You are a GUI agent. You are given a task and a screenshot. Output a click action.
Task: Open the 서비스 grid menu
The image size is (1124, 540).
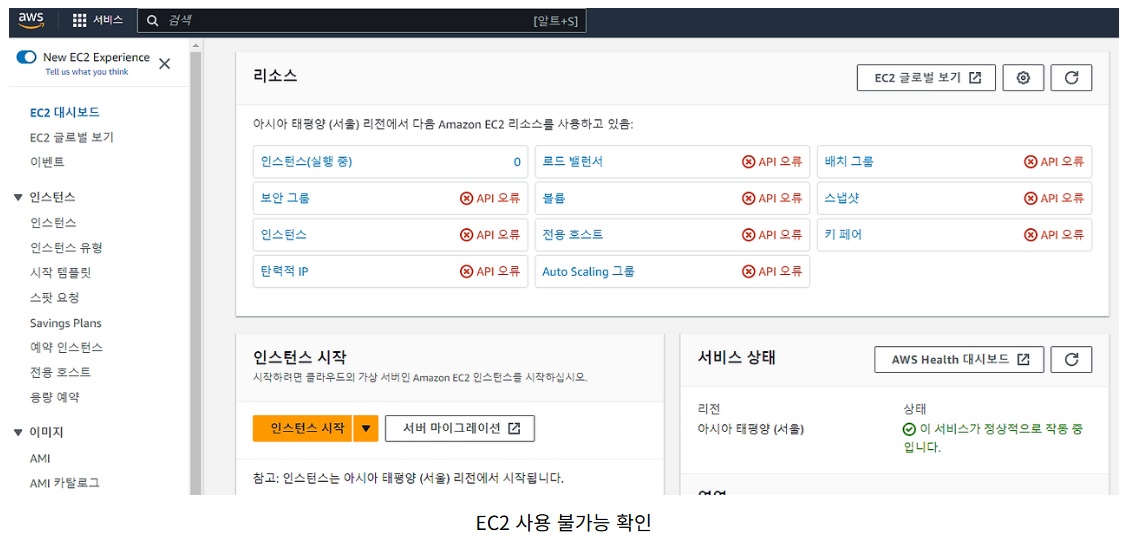(98, 21)
